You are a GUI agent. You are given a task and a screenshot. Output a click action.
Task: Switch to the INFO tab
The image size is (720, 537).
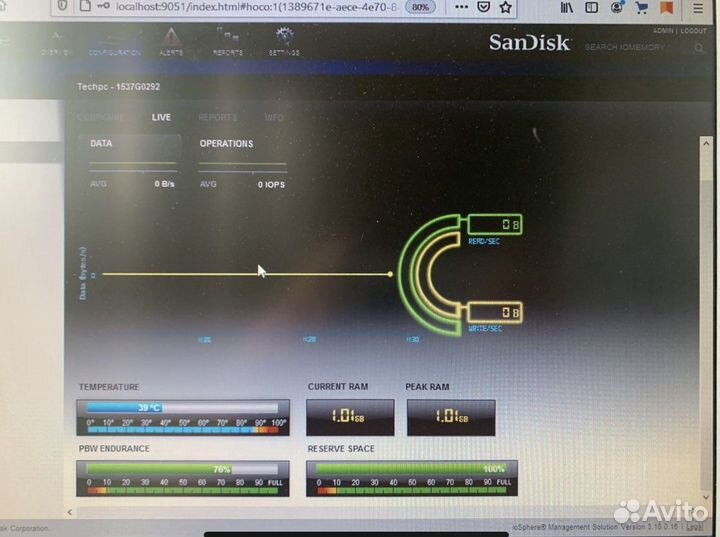point(274,117)
